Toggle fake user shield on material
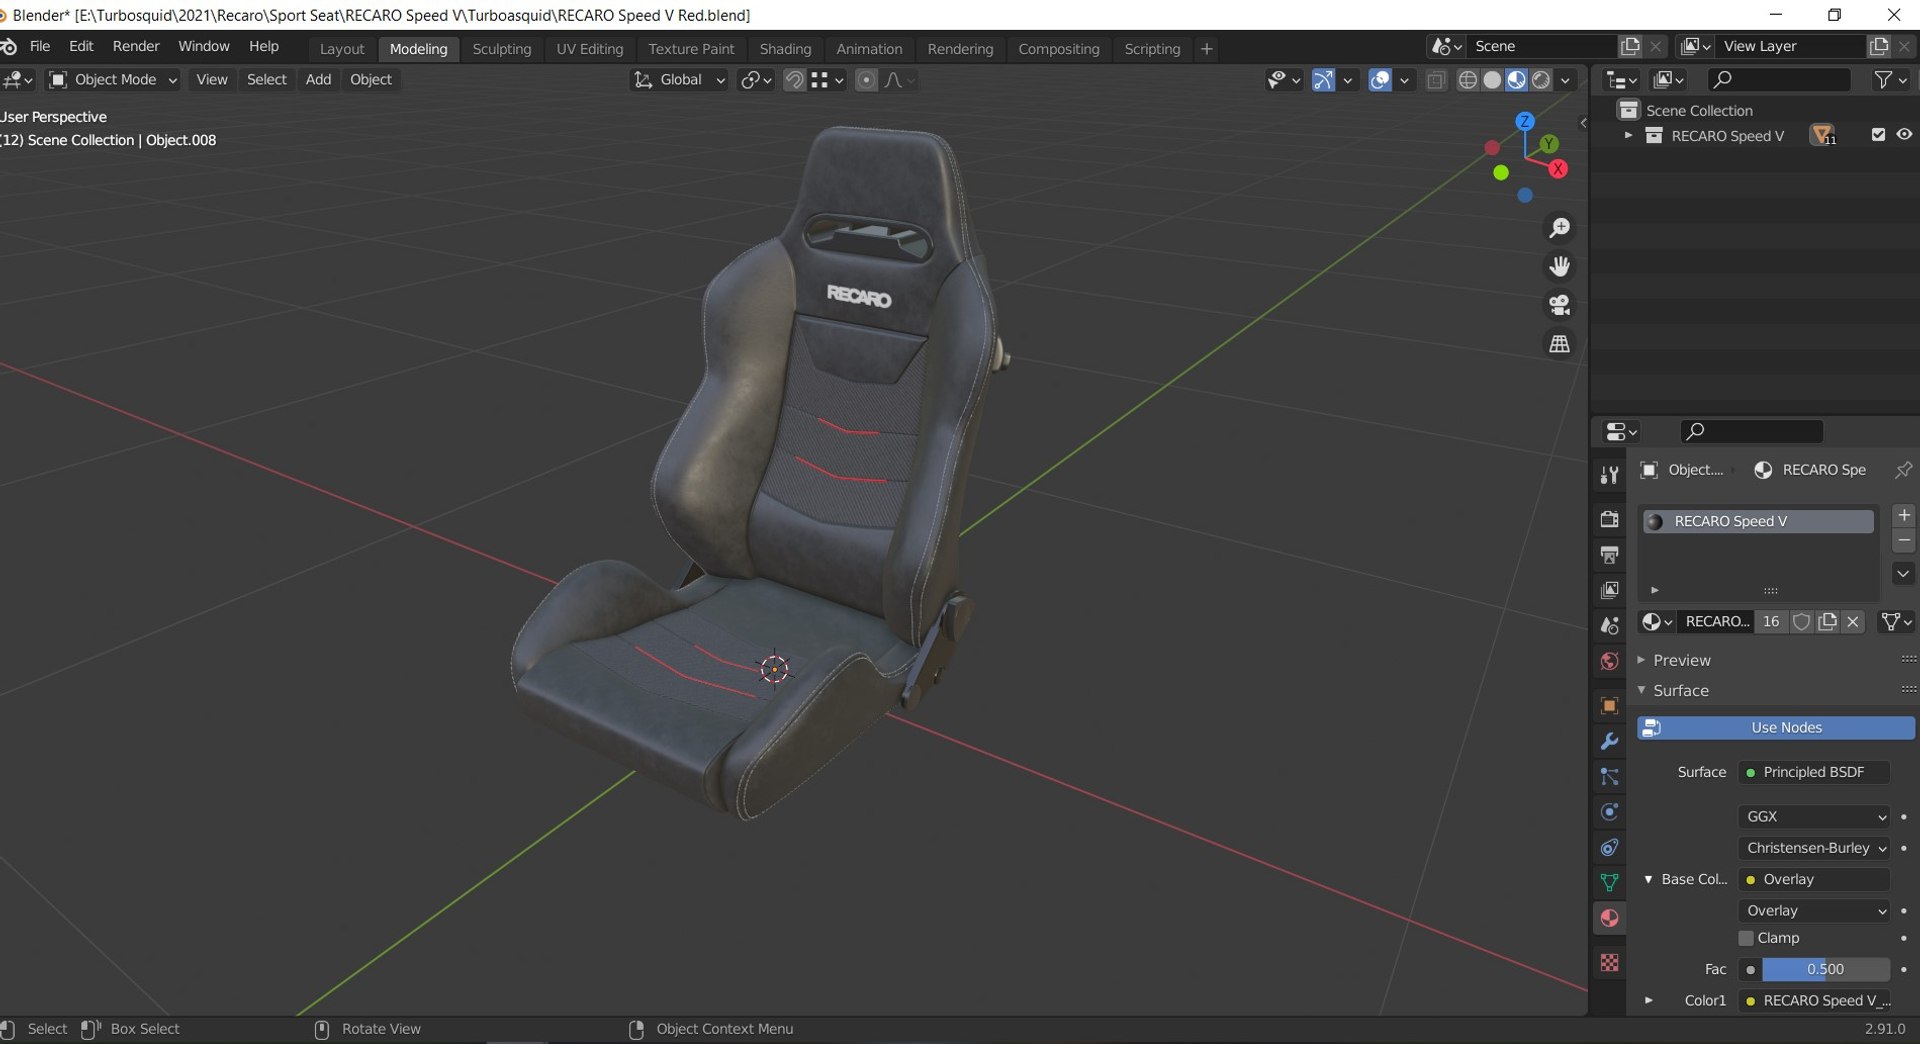The width and height of the screenshot is (1920, 1044). point(1801,621)
